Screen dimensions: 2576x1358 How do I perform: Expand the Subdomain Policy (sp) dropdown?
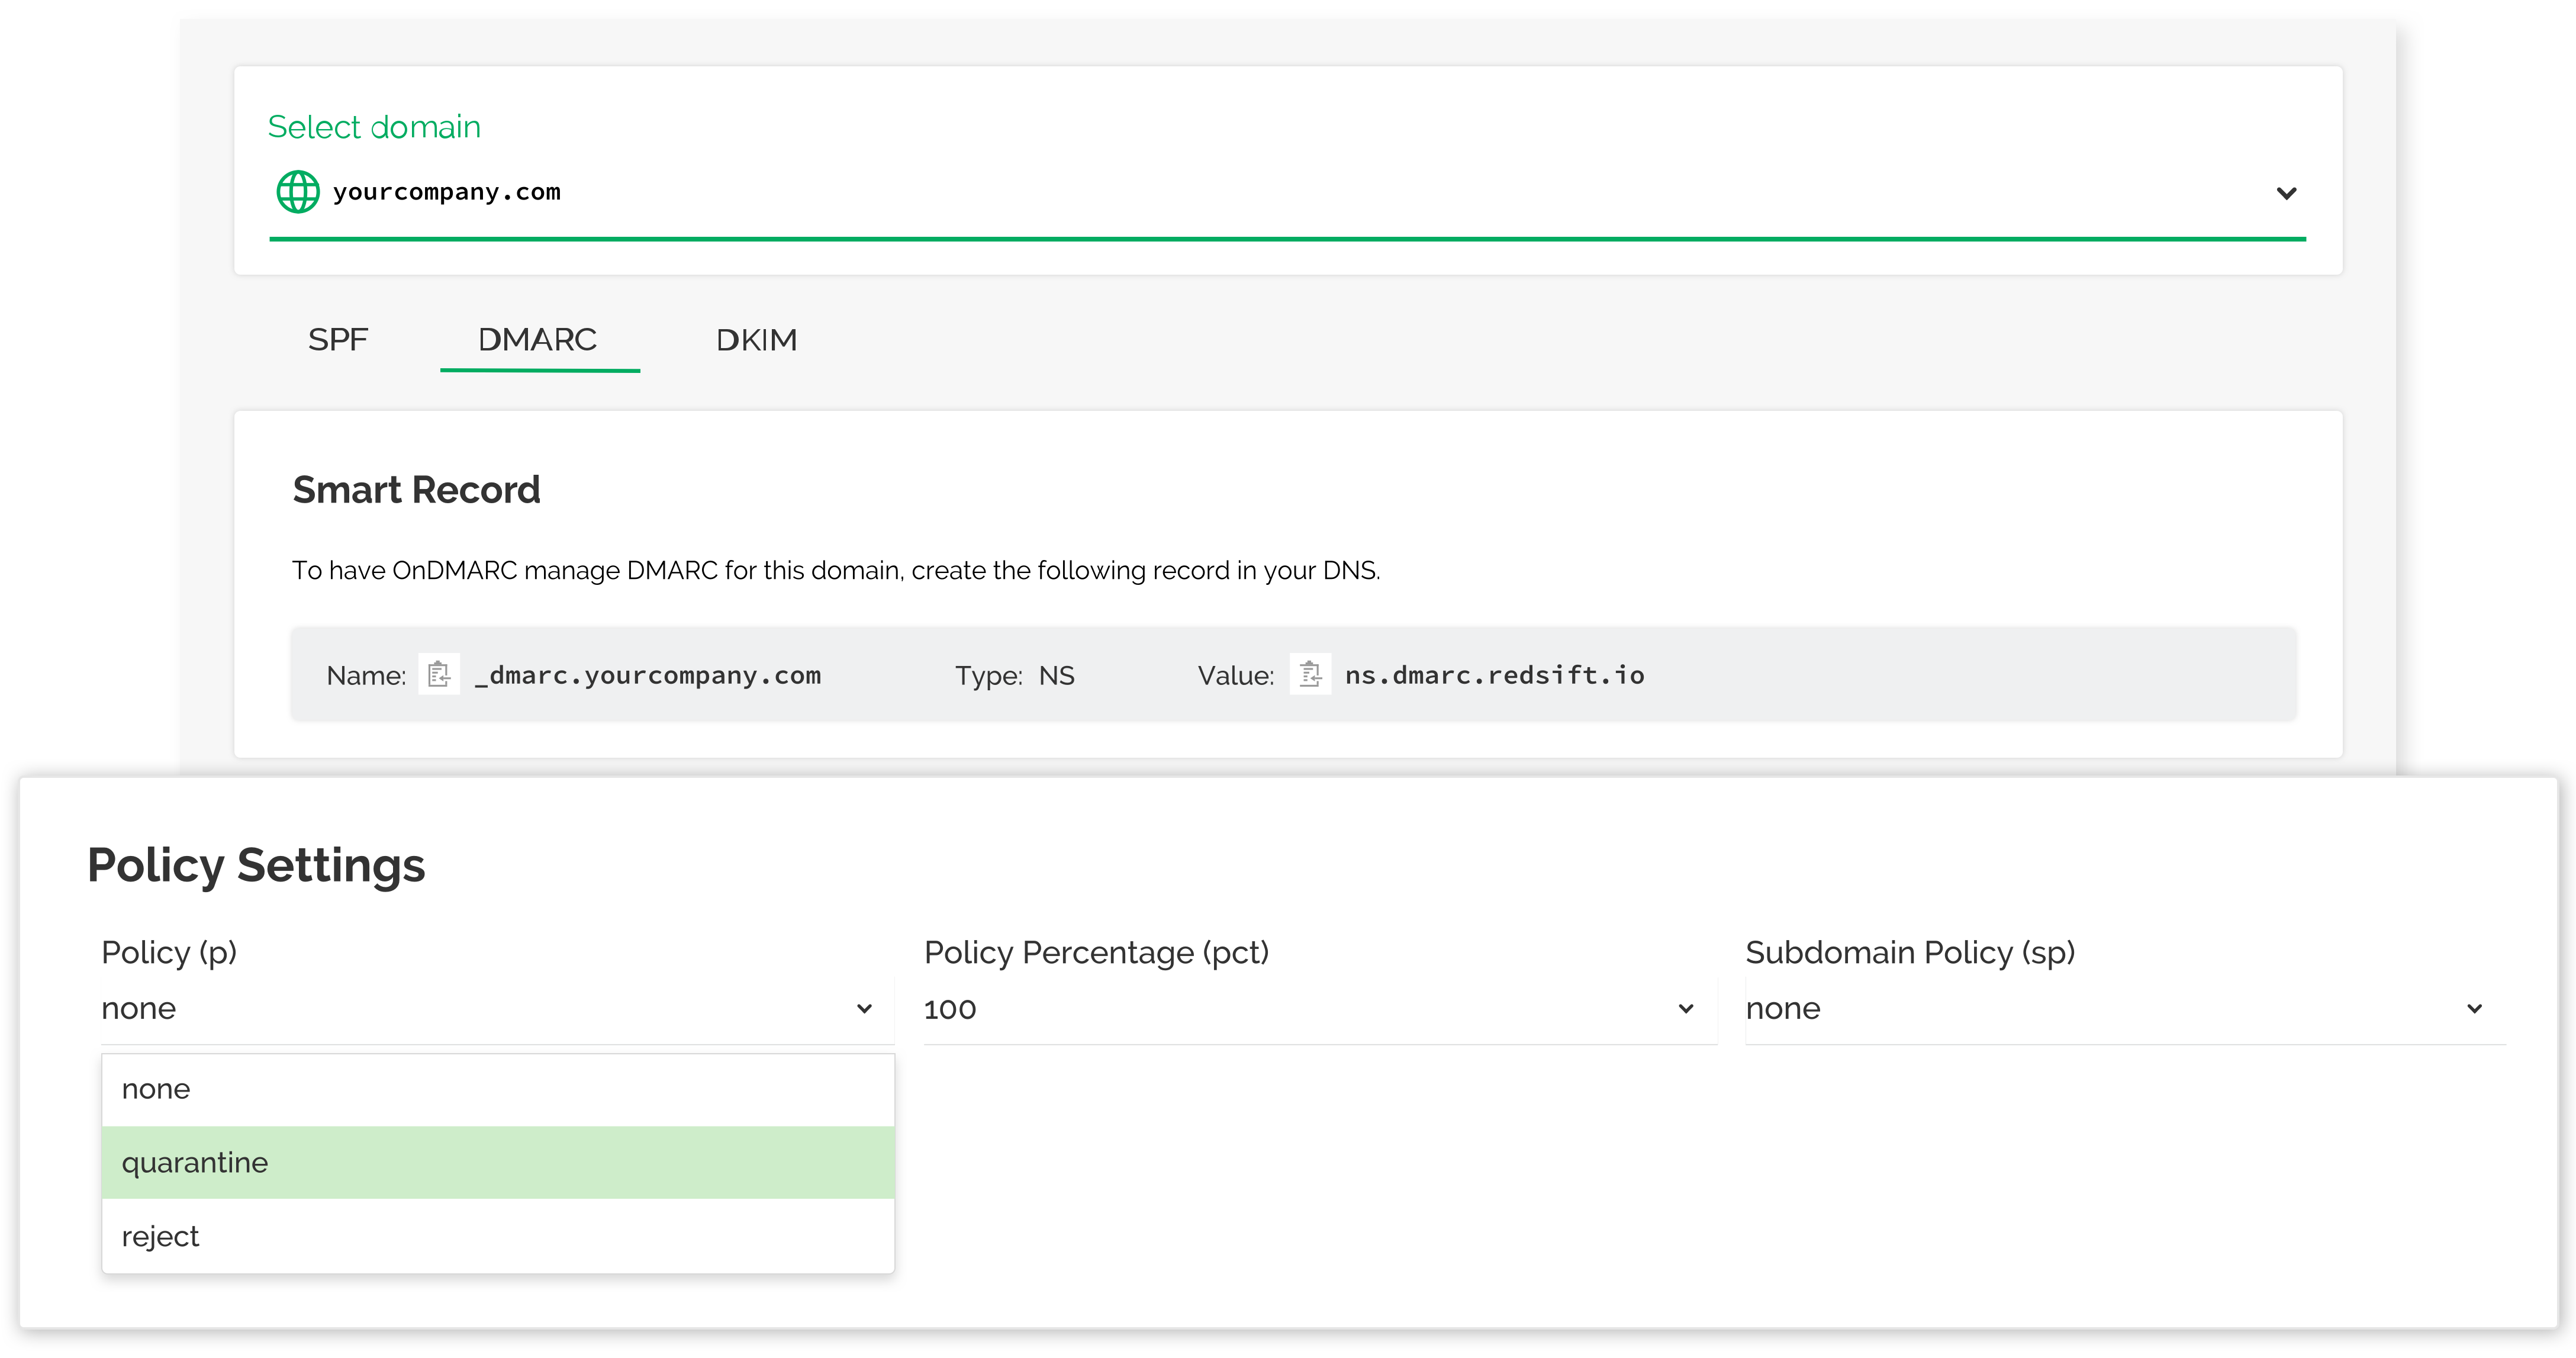2475,1009
